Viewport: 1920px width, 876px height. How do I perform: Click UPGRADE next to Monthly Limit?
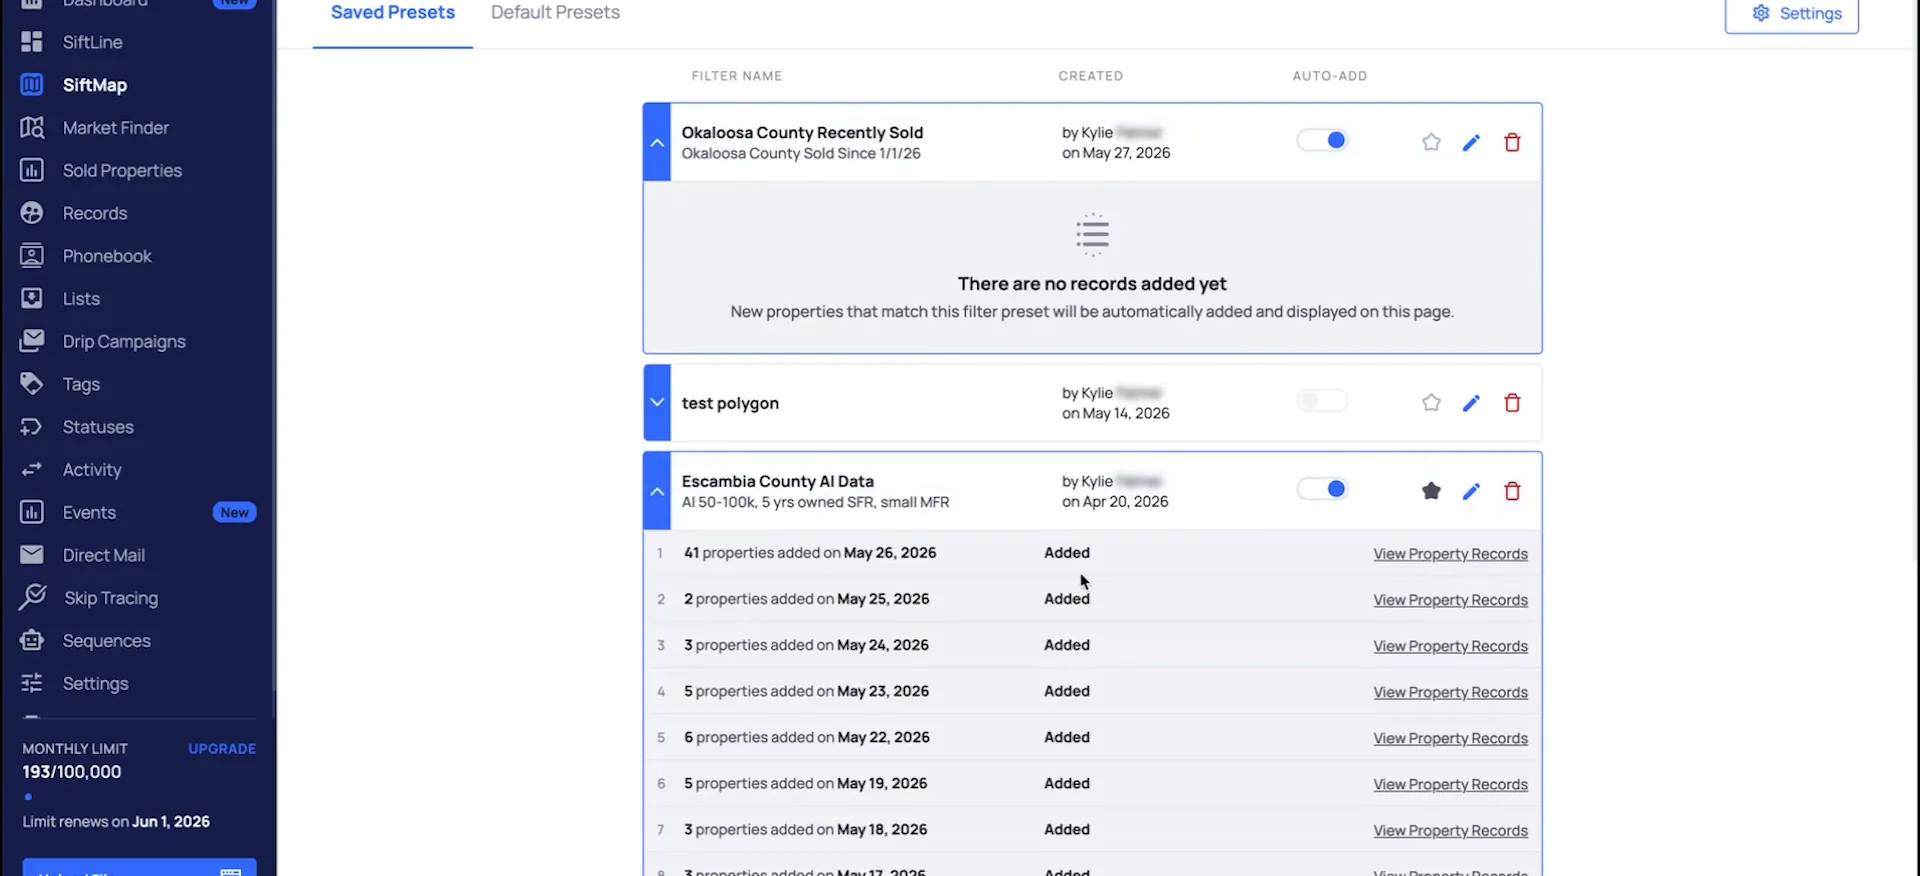point(222,749)
